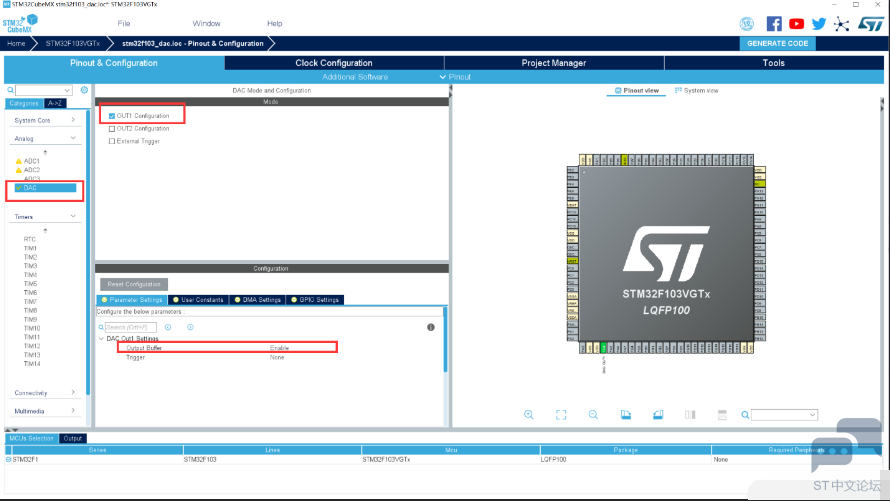Click the pin layout rows icon

(x=722, y=415)
